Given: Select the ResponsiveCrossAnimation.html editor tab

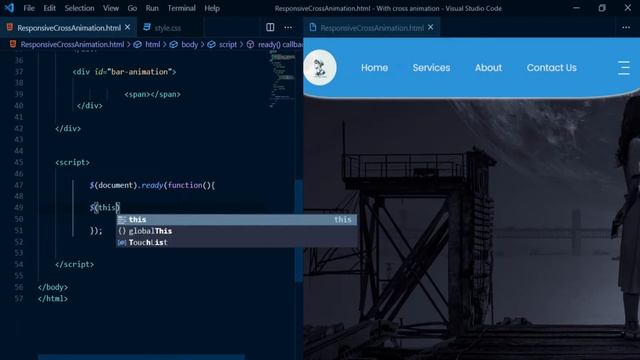Looking at the screenshot, I should click(x=69, y=28).
